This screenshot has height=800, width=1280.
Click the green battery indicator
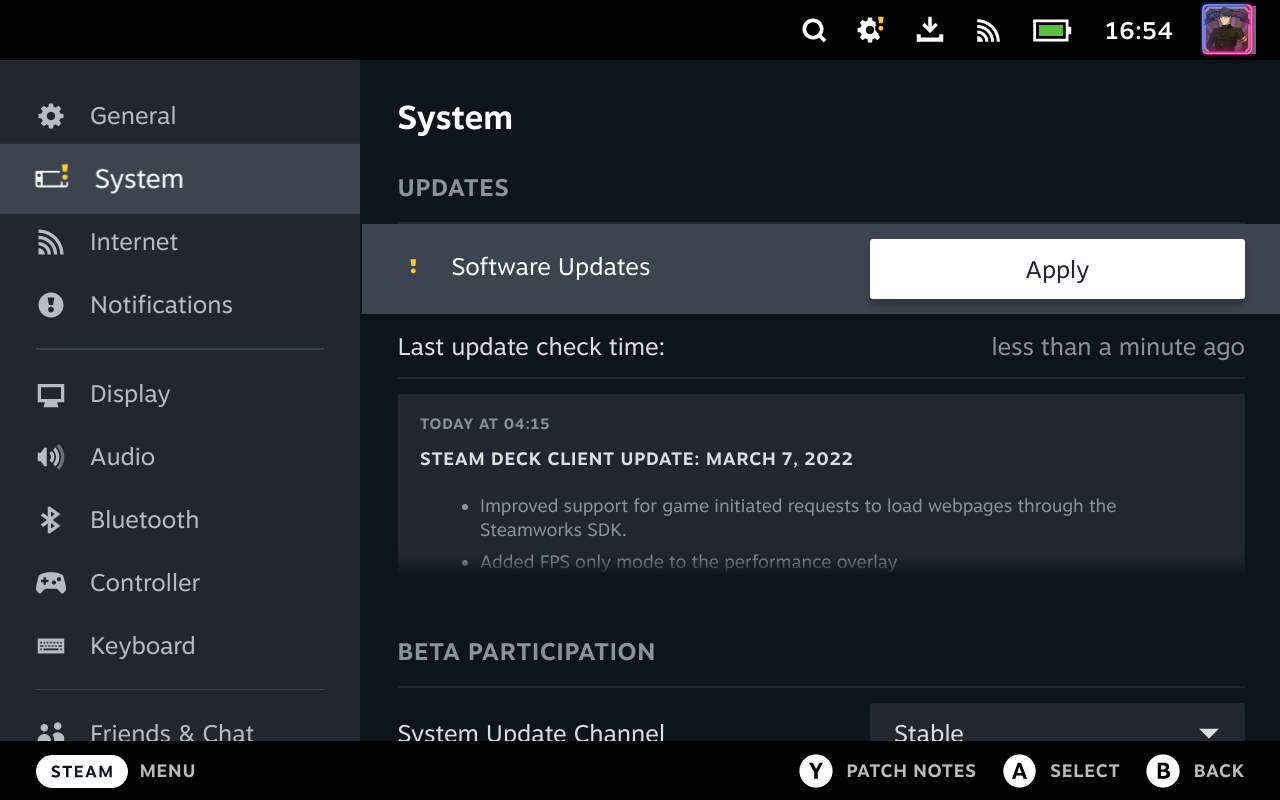click(x=1052, y=31)
